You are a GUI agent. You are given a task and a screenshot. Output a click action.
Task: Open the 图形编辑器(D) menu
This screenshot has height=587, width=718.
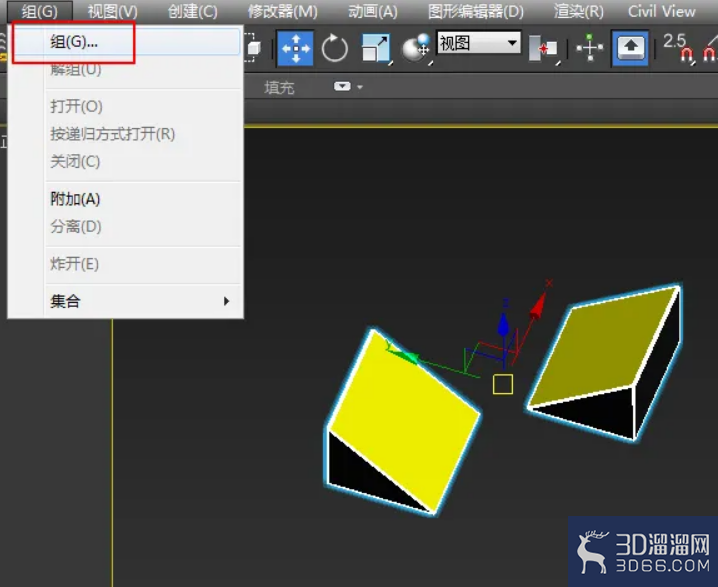point(476,11)
